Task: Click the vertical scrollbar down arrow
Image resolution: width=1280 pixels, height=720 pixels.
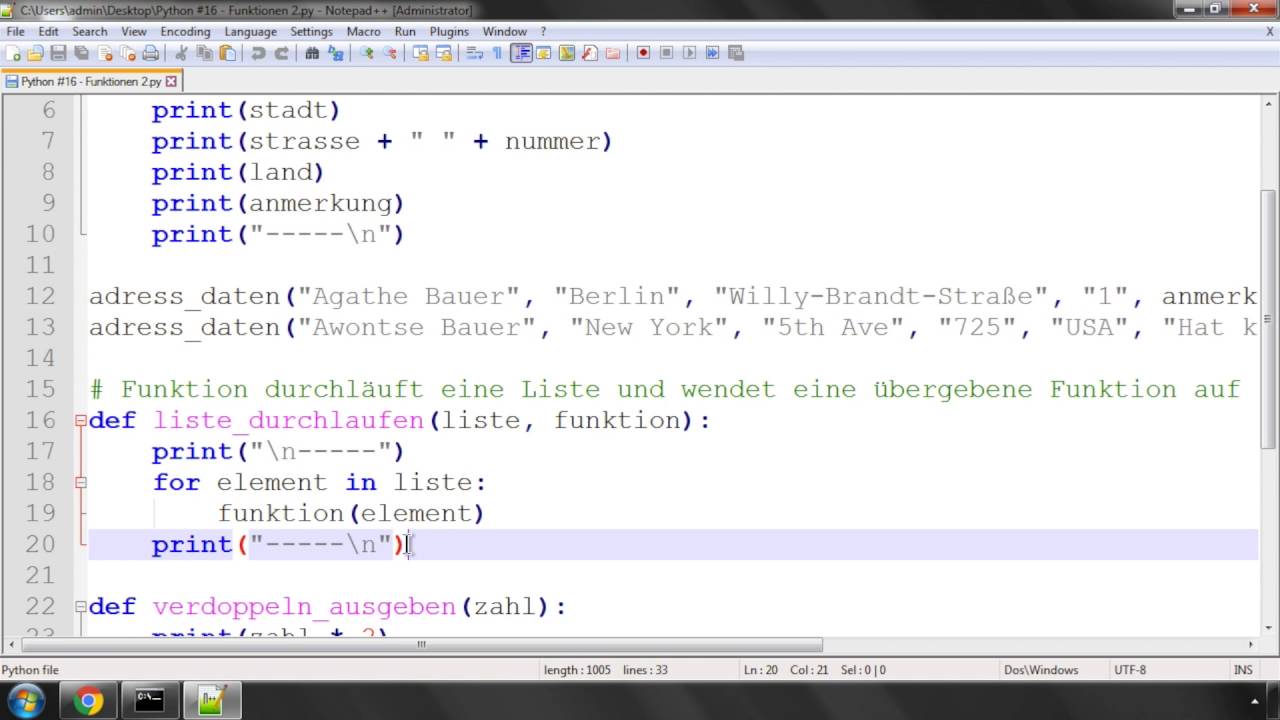Action: pos(1269,627)
